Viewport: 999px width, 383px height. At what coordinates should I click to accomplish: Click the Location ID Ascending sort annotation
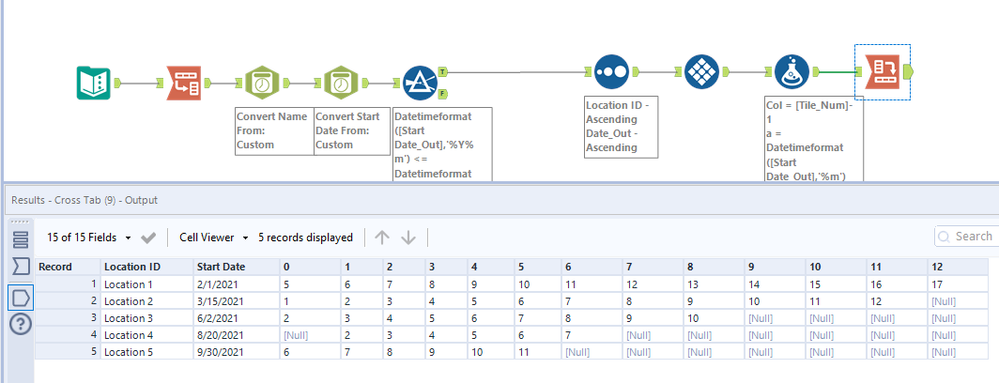pyautogui.click(x=621, y=126)
